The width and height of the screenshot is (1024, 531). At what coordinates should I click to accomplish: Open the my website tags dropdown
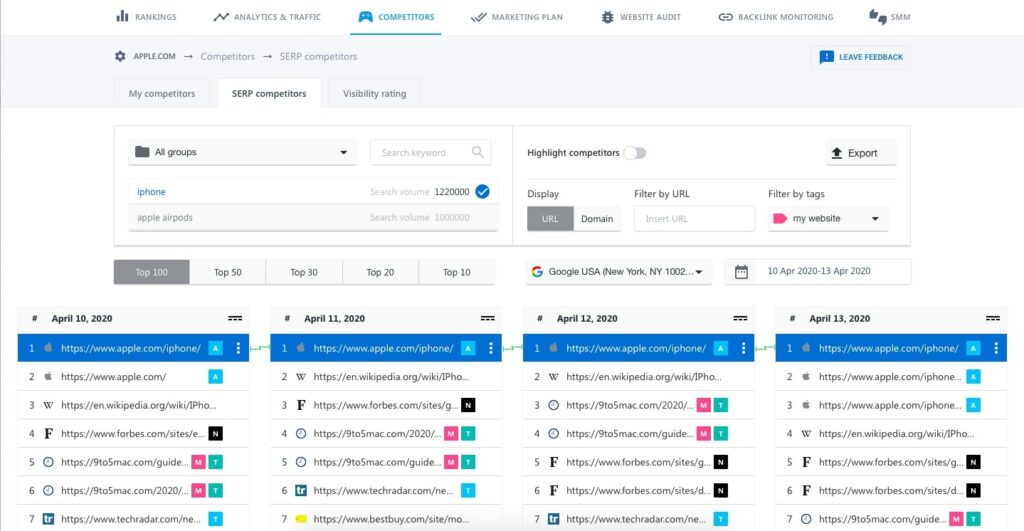pos(827,219)
